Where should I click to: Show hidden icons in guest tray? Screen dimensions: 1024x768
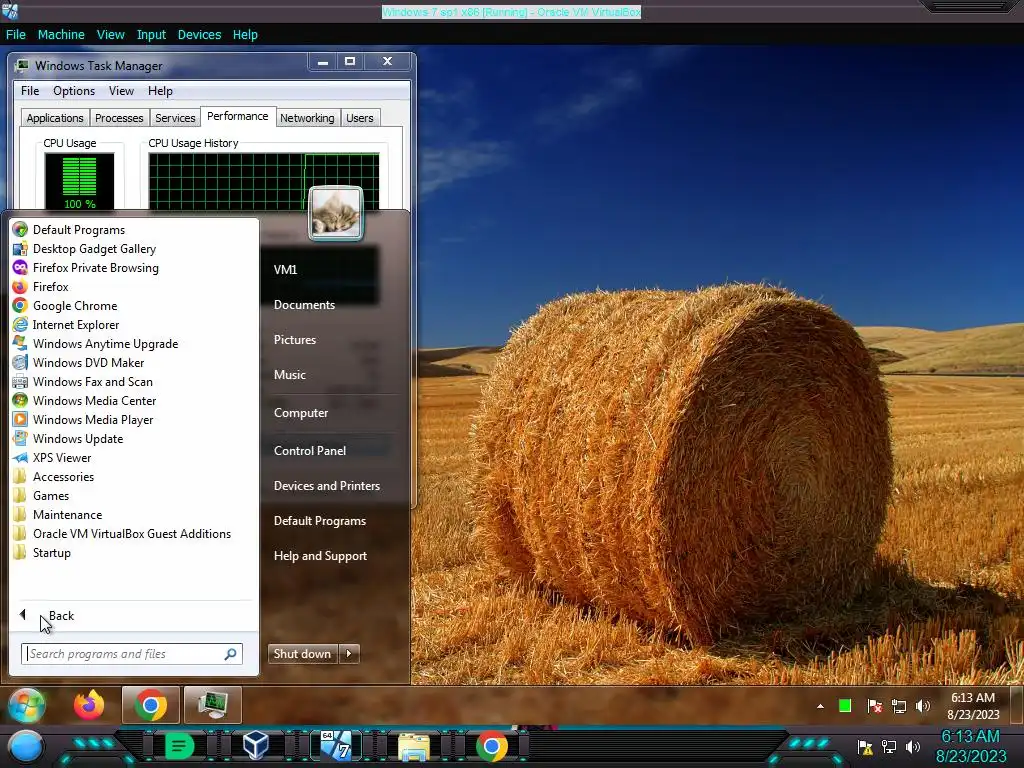[820, 706]
